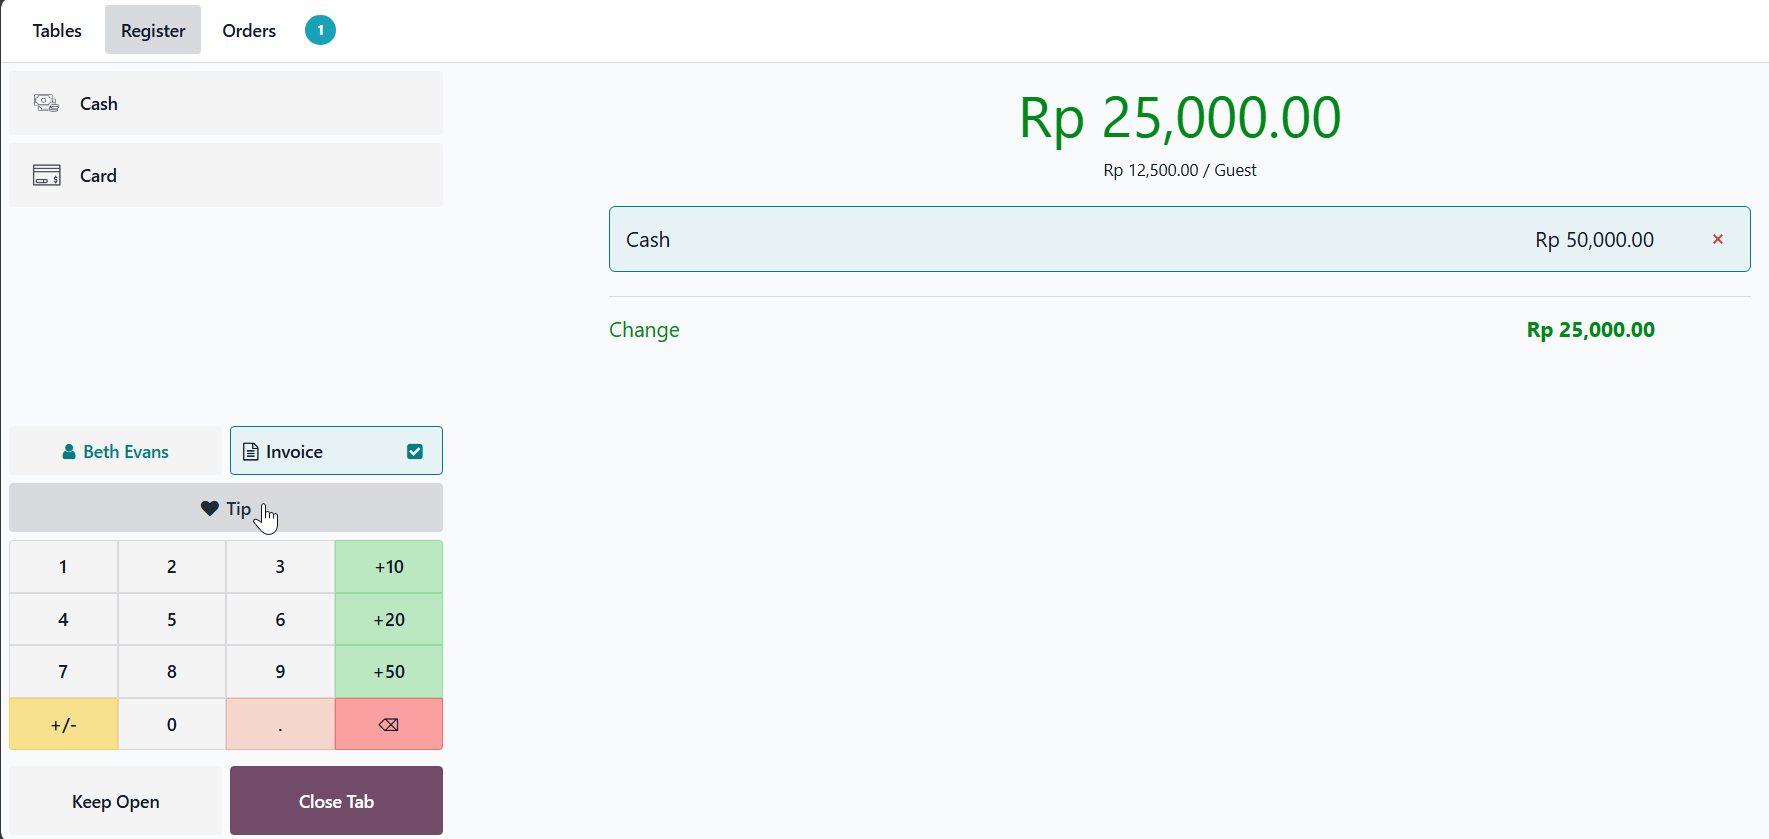
Task: Toggle the Invoice checkbox
Action: [x=415, y=451]
